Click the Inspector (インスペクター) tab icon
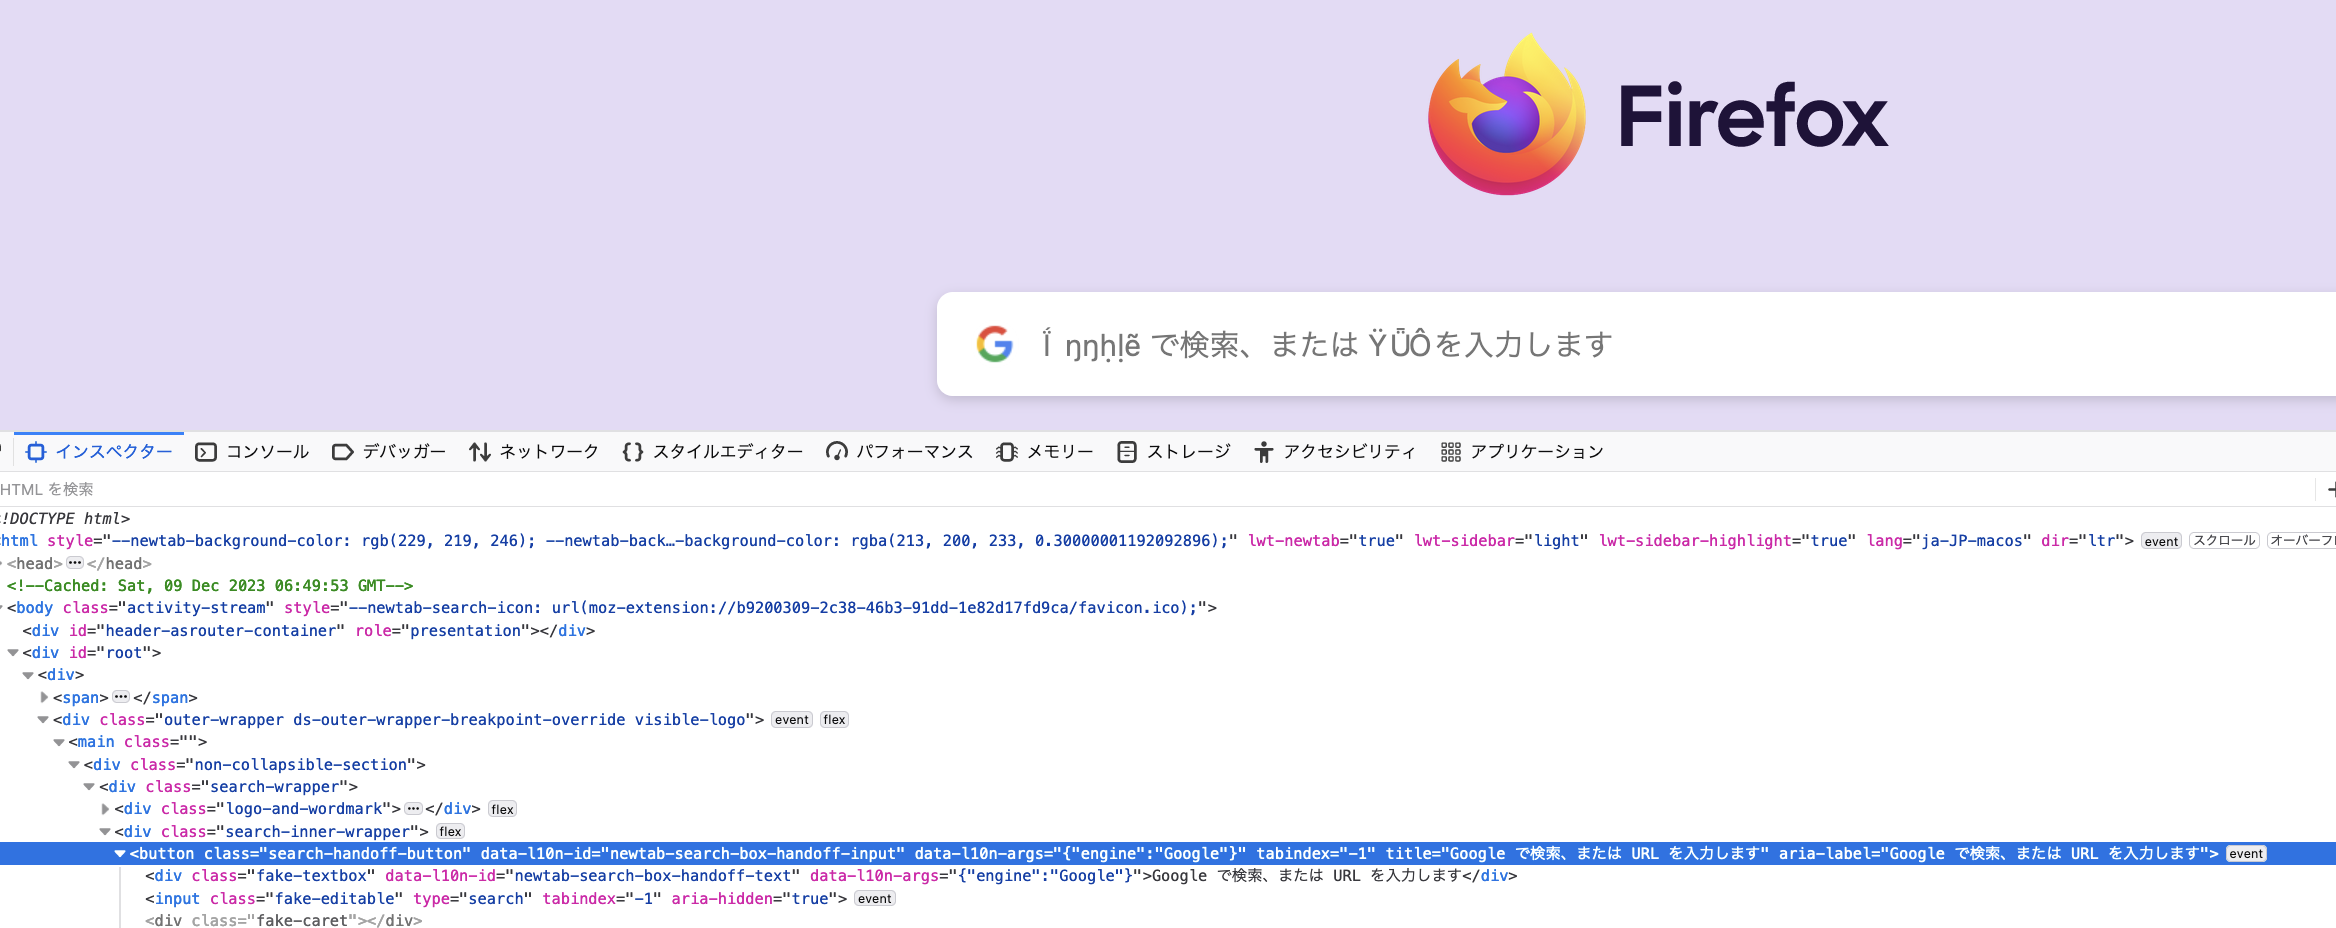 [x=36, y=452]
